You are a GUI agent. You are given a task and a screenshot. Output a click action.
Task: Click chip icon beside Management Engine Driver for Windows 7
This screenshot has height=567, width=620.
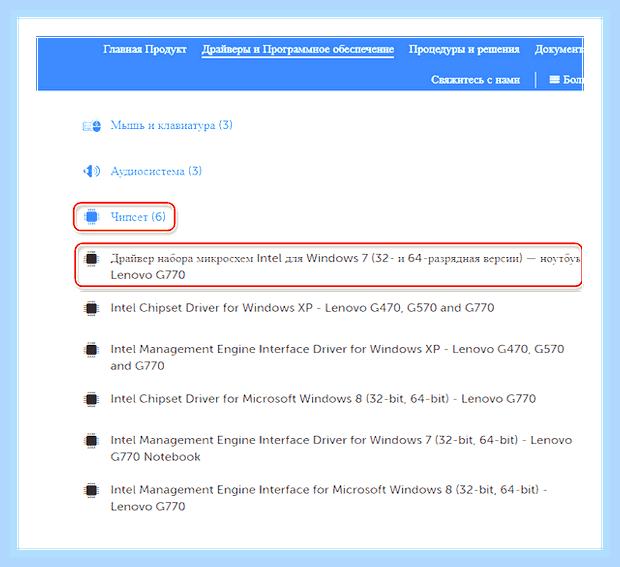tap(91, 440)
